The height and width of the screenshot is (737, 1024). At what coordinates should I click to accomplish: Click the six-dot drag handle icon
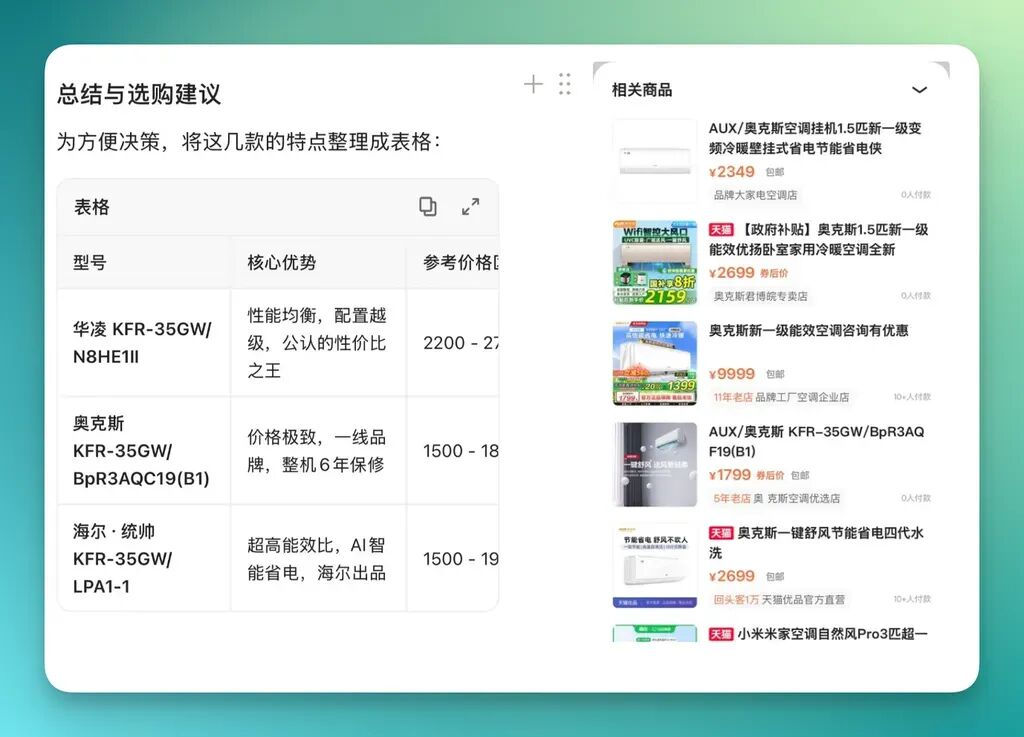[x=565, y=85]
